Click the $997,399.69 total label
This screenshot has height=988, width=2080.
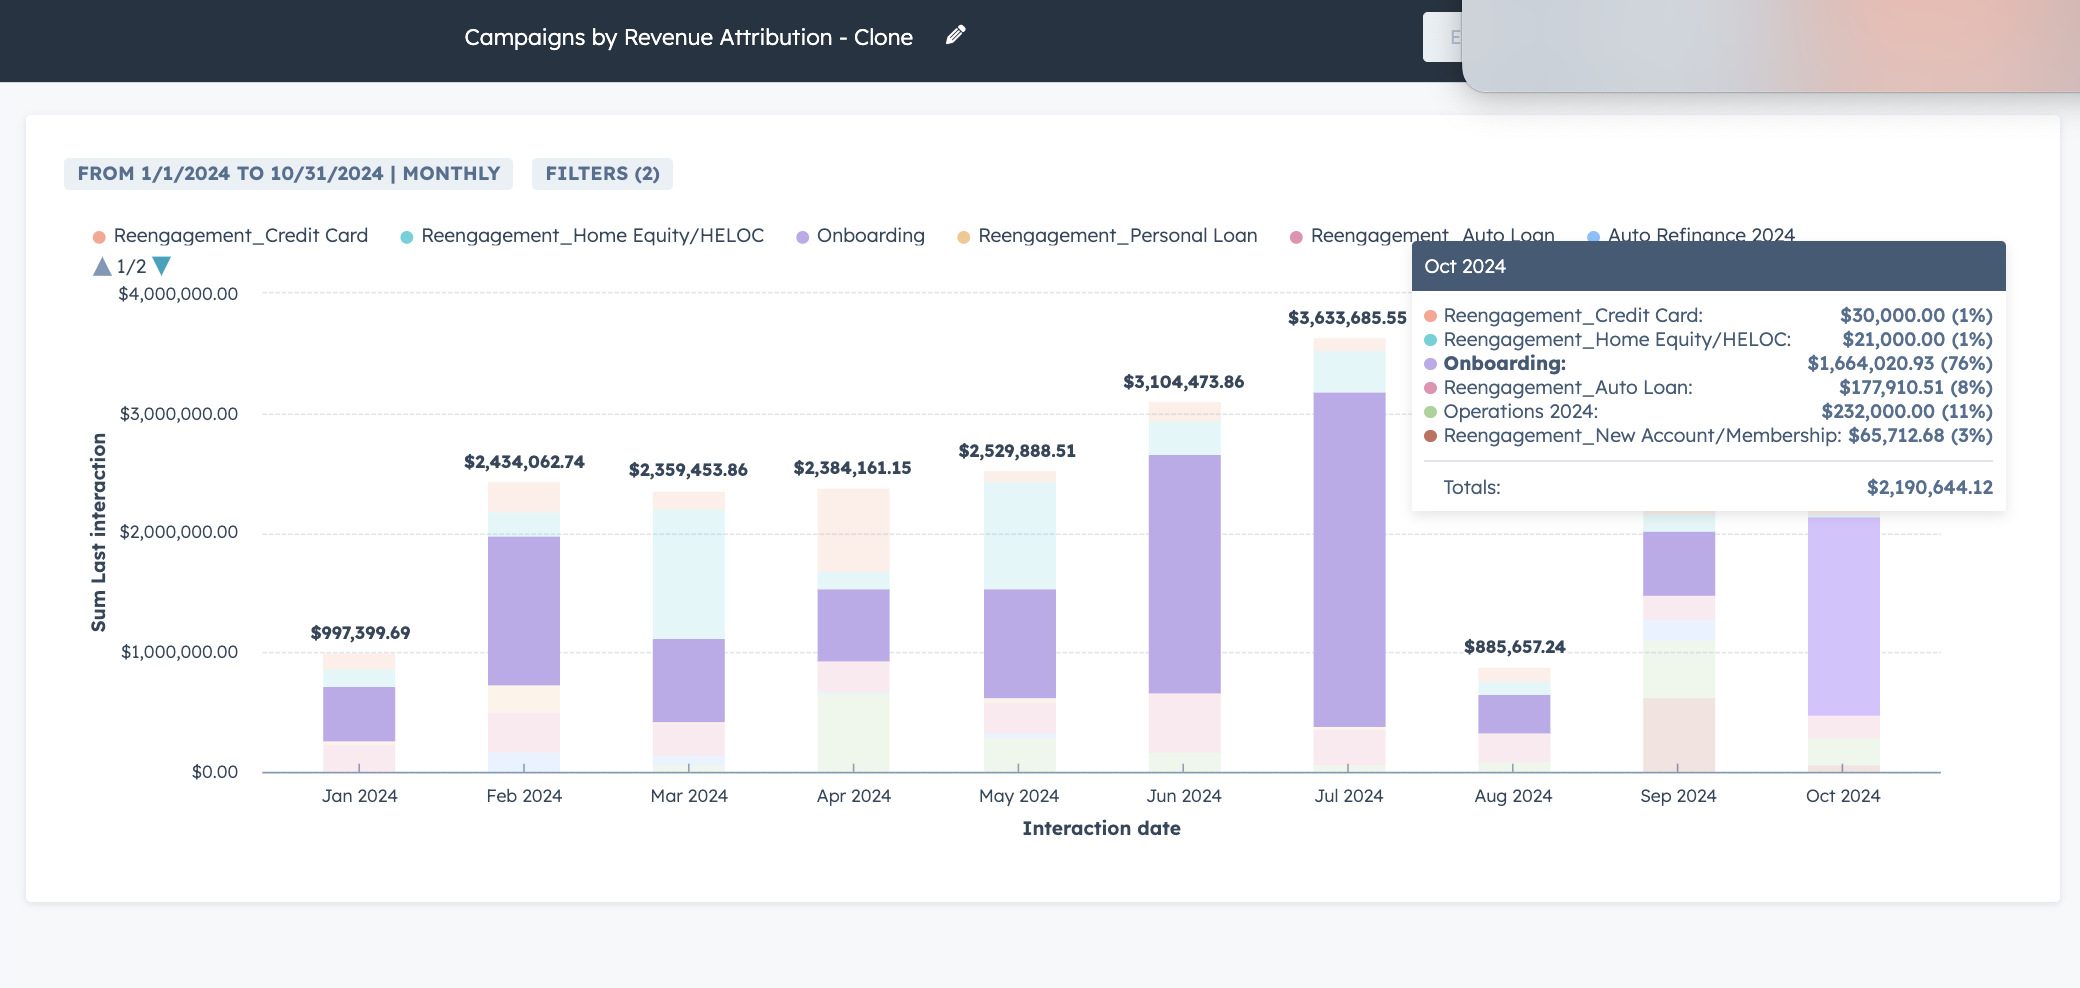(x=360, y=633)
